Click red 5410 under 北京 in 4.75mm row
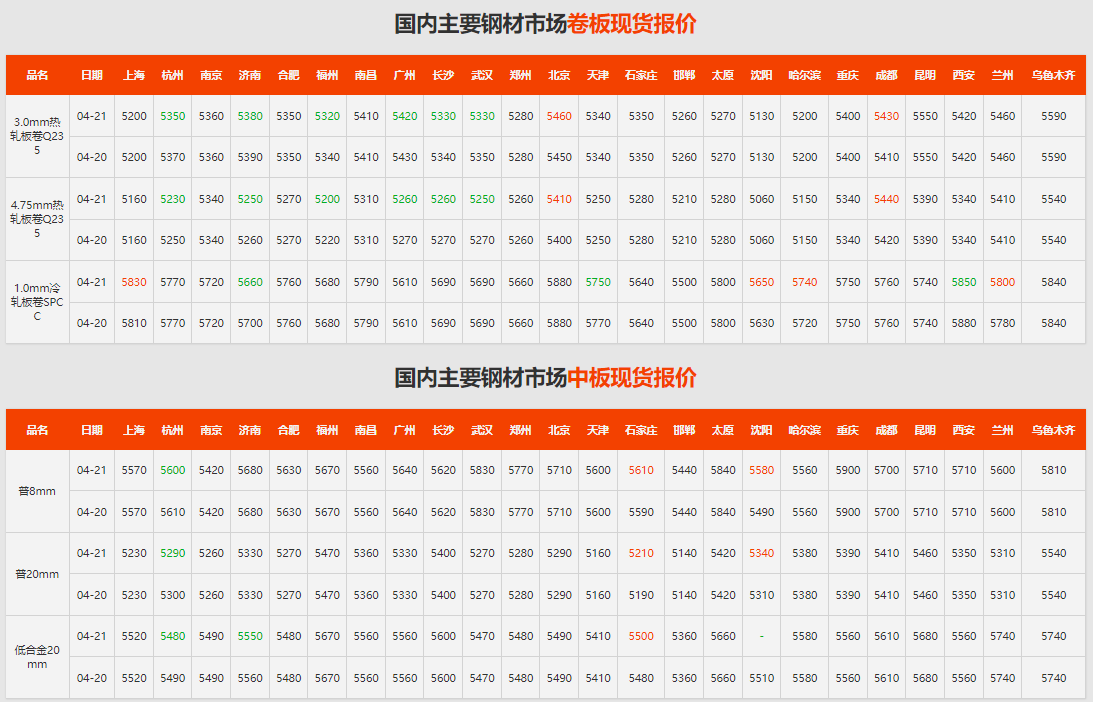Image resolution: width=1093 pixels, height=702 pixels. [x=559, y=199]
